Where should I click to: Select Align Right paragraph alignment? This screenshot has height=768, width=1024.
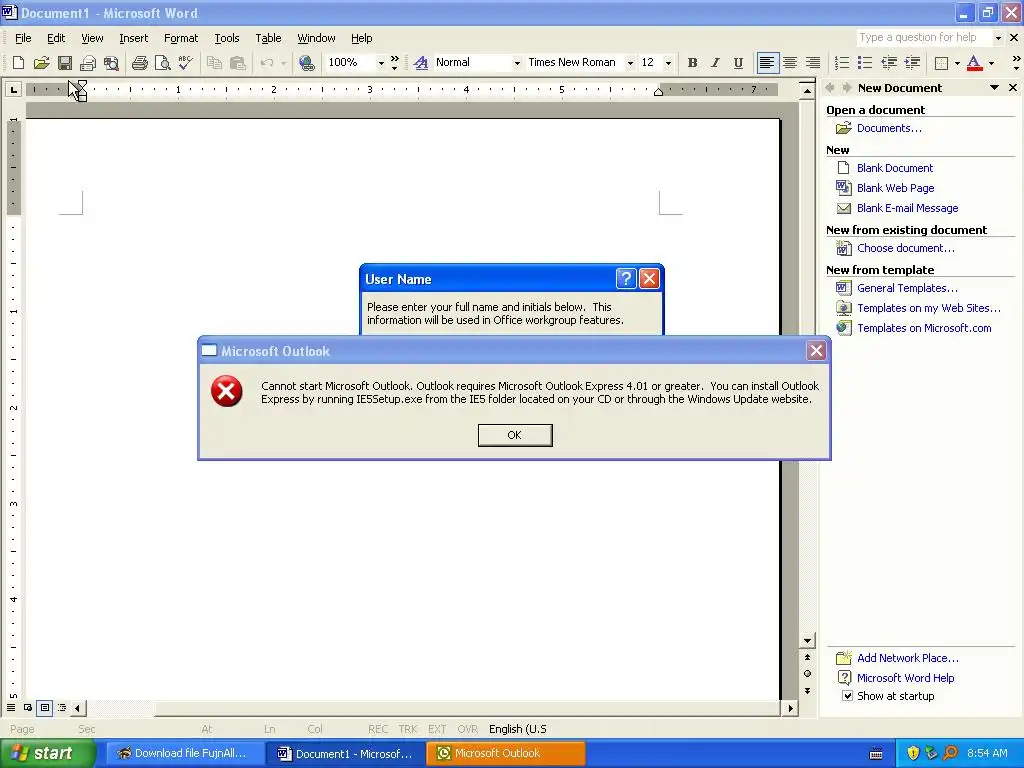[x=813, y=63]
